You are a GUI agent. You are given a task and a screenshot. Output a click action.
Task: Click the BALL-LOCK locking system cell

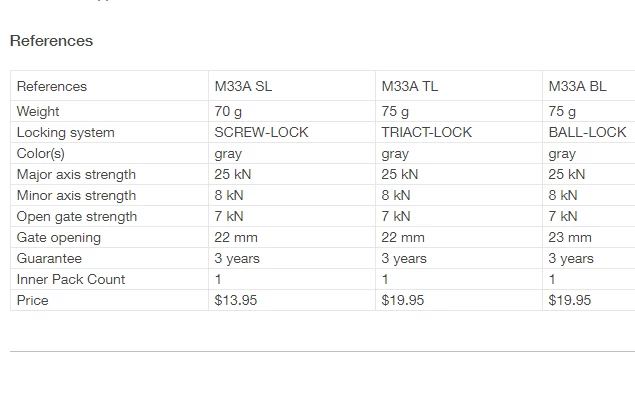click(588, 132)
